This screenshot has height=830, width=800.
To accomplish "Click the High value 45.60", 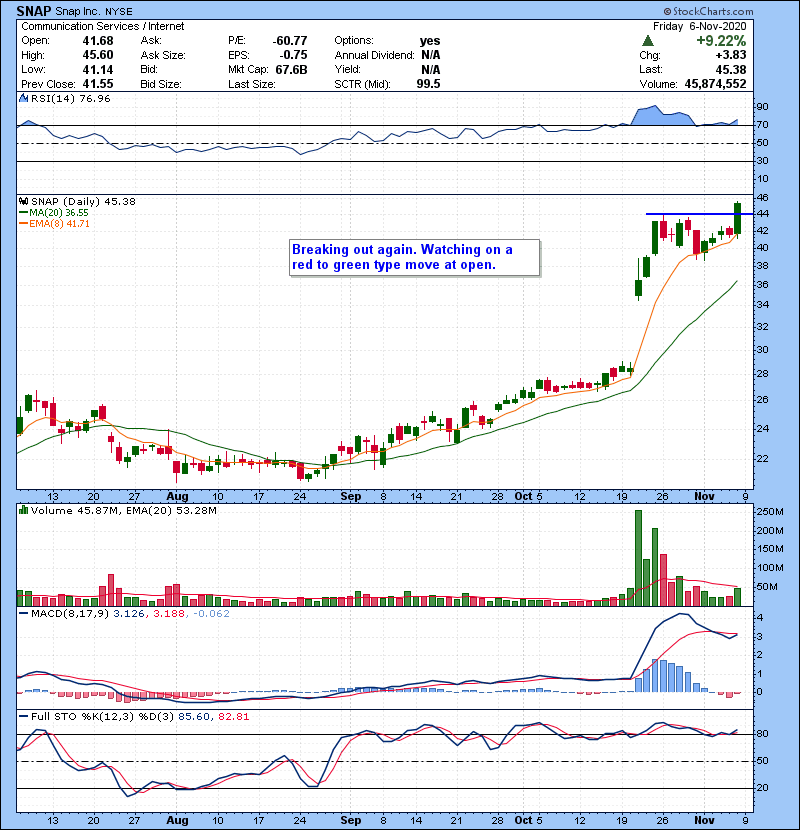I will (x=98, y=55).
